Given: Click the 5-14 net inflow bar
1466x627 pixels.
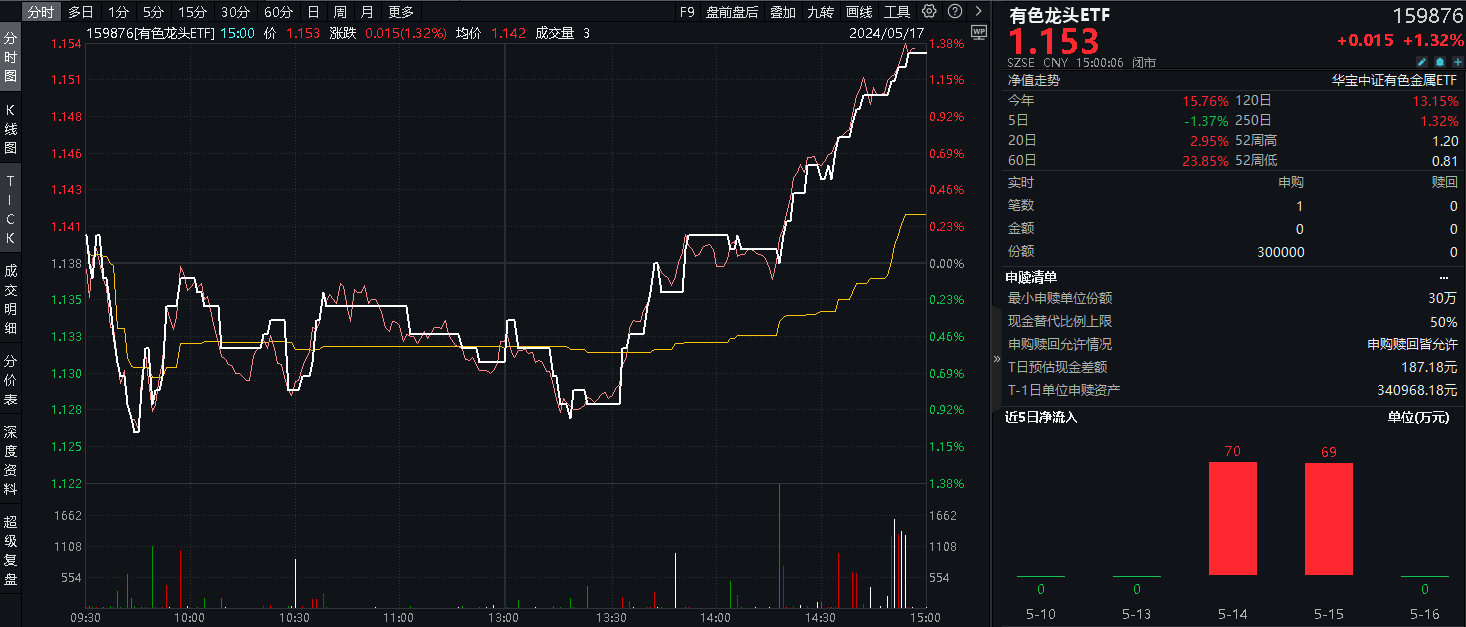Looking at the screenshot, I should [1233, 519].
